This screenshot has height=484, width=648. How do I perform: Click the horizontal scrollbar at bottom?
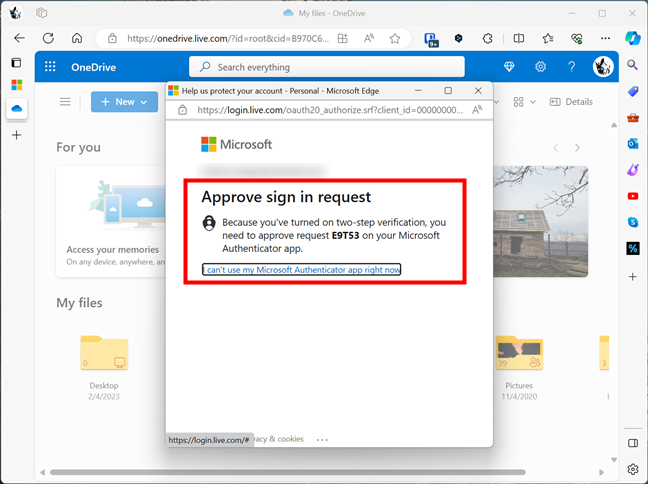287,472
